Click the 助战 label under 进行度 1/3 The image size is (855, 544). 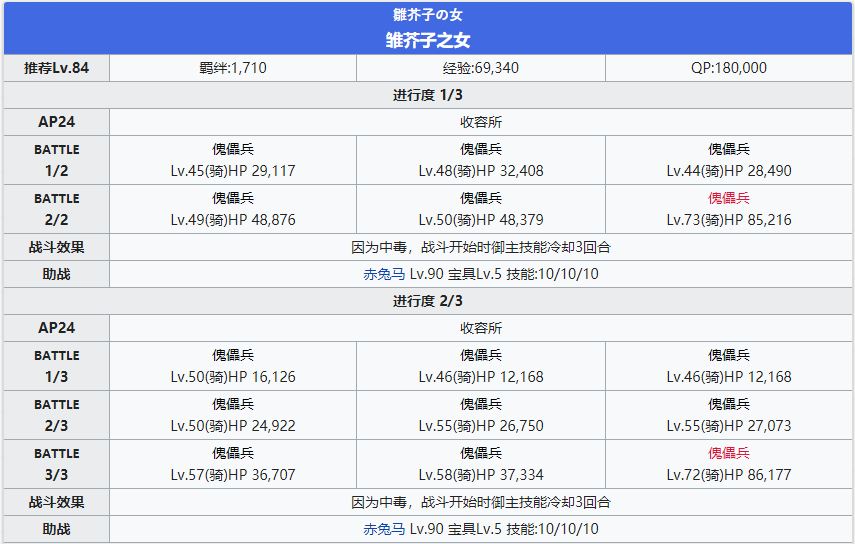tap(56, 274)
